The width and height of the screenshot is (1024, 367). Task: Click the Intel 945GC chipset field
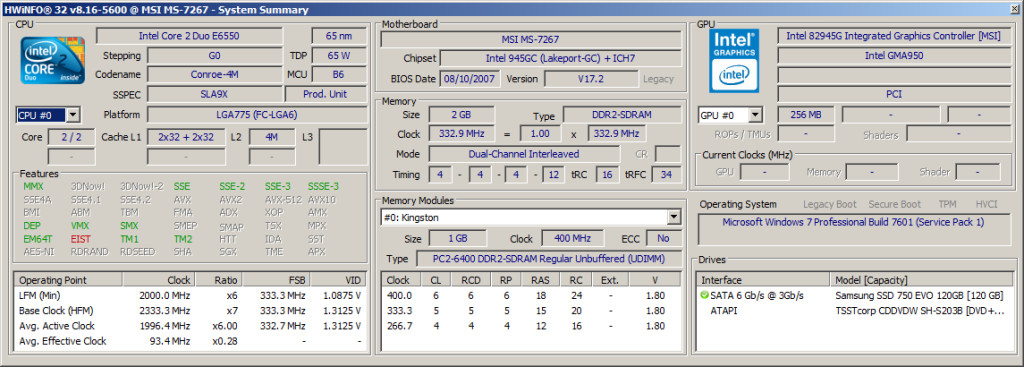560,59
